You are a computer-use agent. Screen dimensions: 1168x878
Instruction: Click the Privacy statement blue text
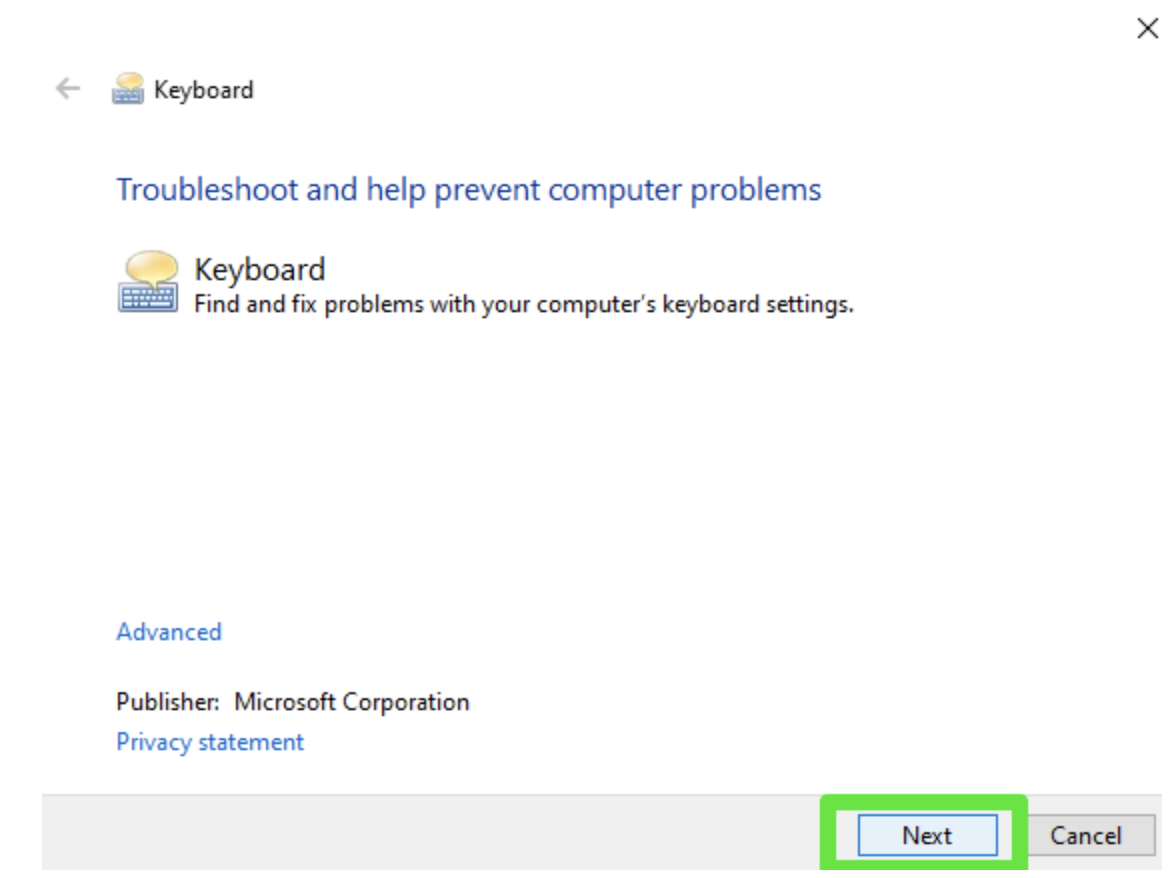[210, 741]
